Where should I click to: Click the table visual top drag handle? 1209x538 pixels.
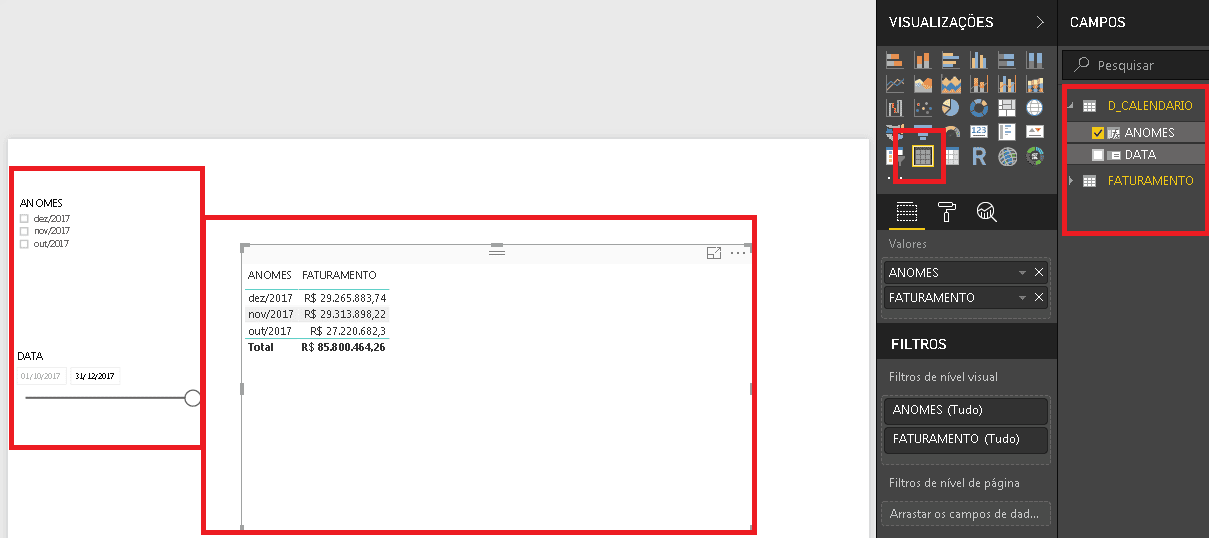tap(496, 251)
